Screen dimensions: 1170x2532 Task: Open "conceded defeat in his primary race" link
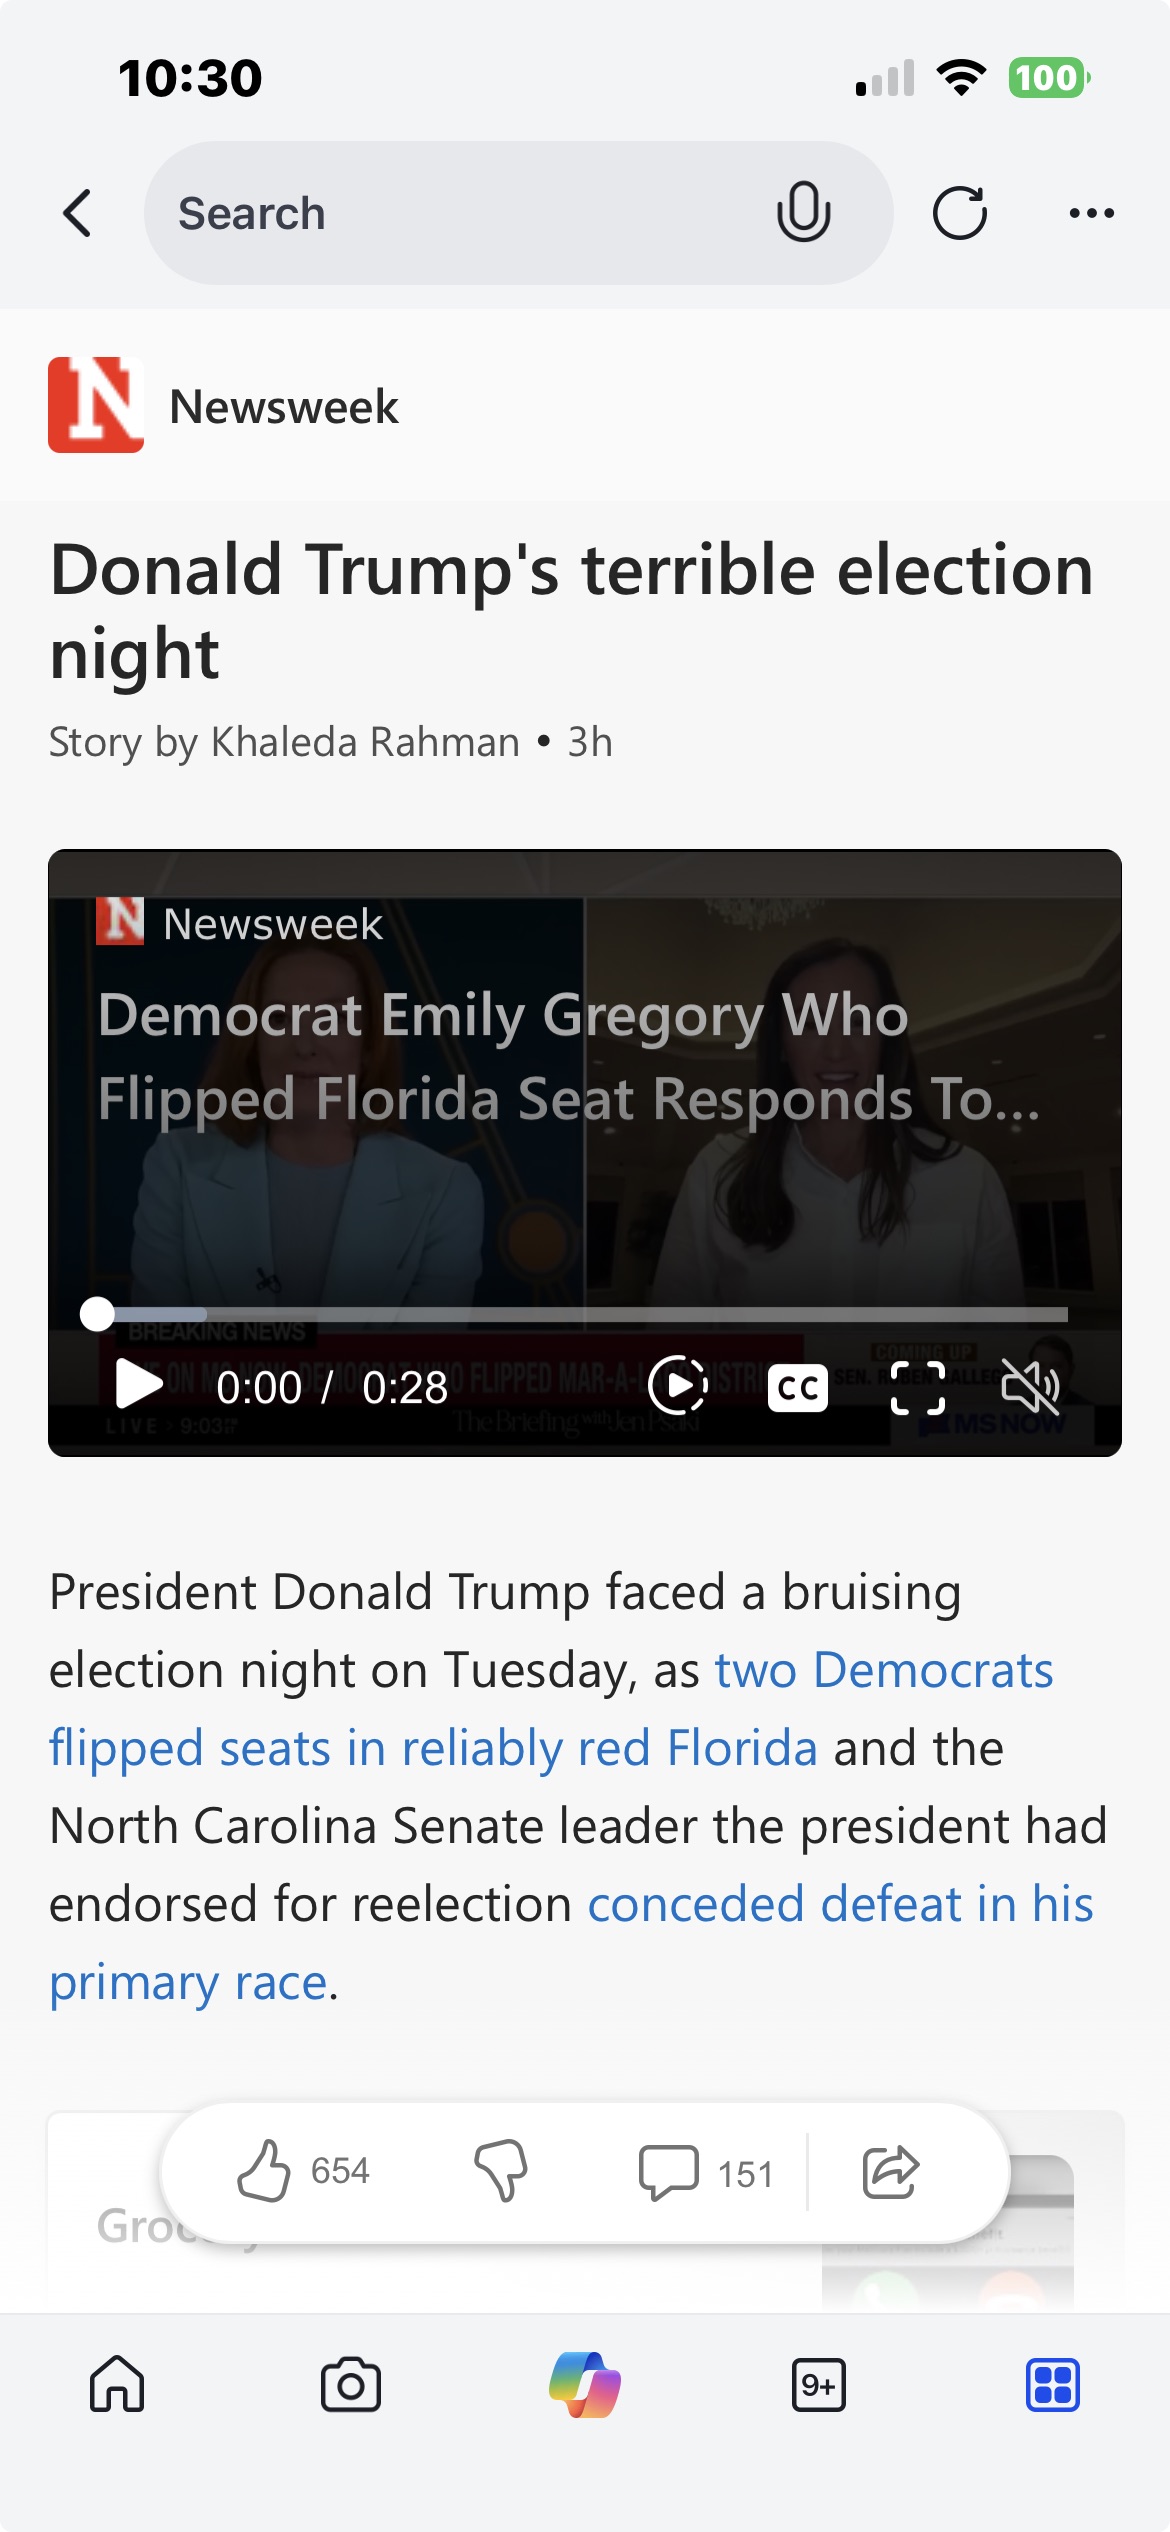coord(840,1904)
